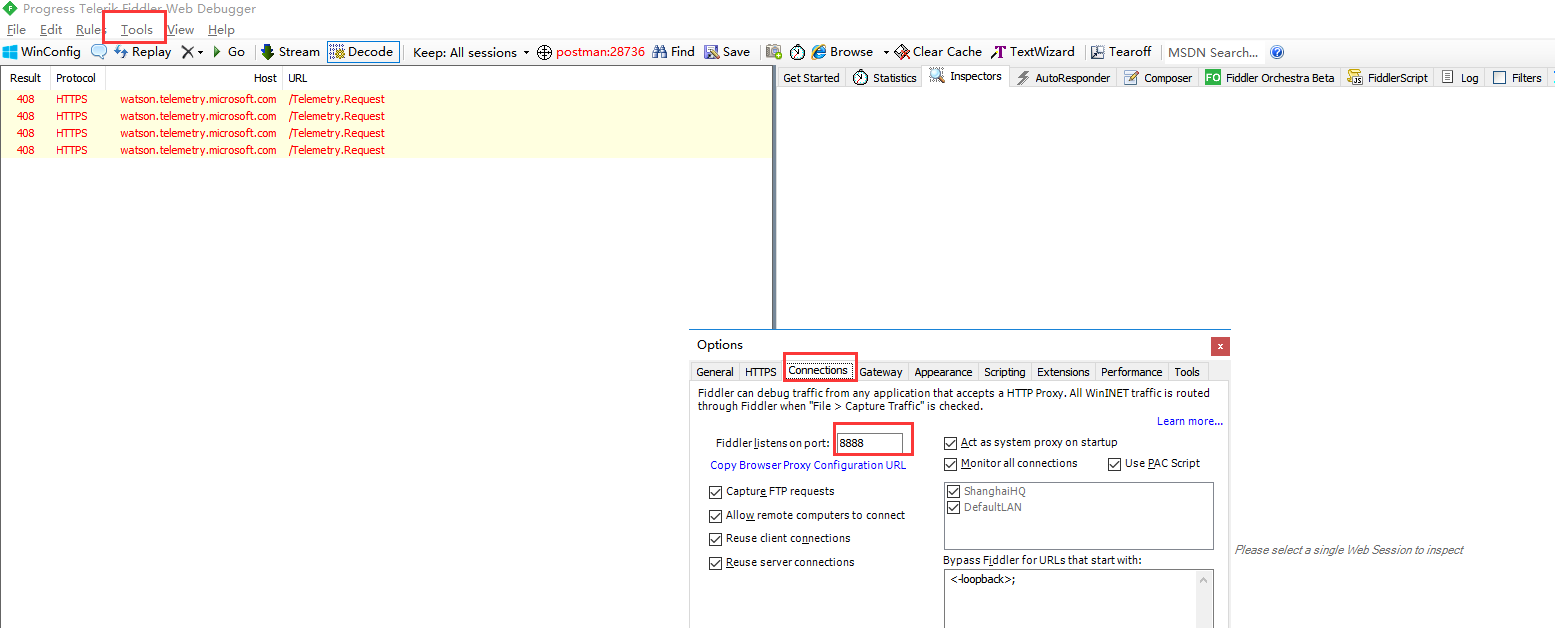Save sessions with toolbar Save icon
Viewport: 1555px width, 628px height.
pos(727,52)
